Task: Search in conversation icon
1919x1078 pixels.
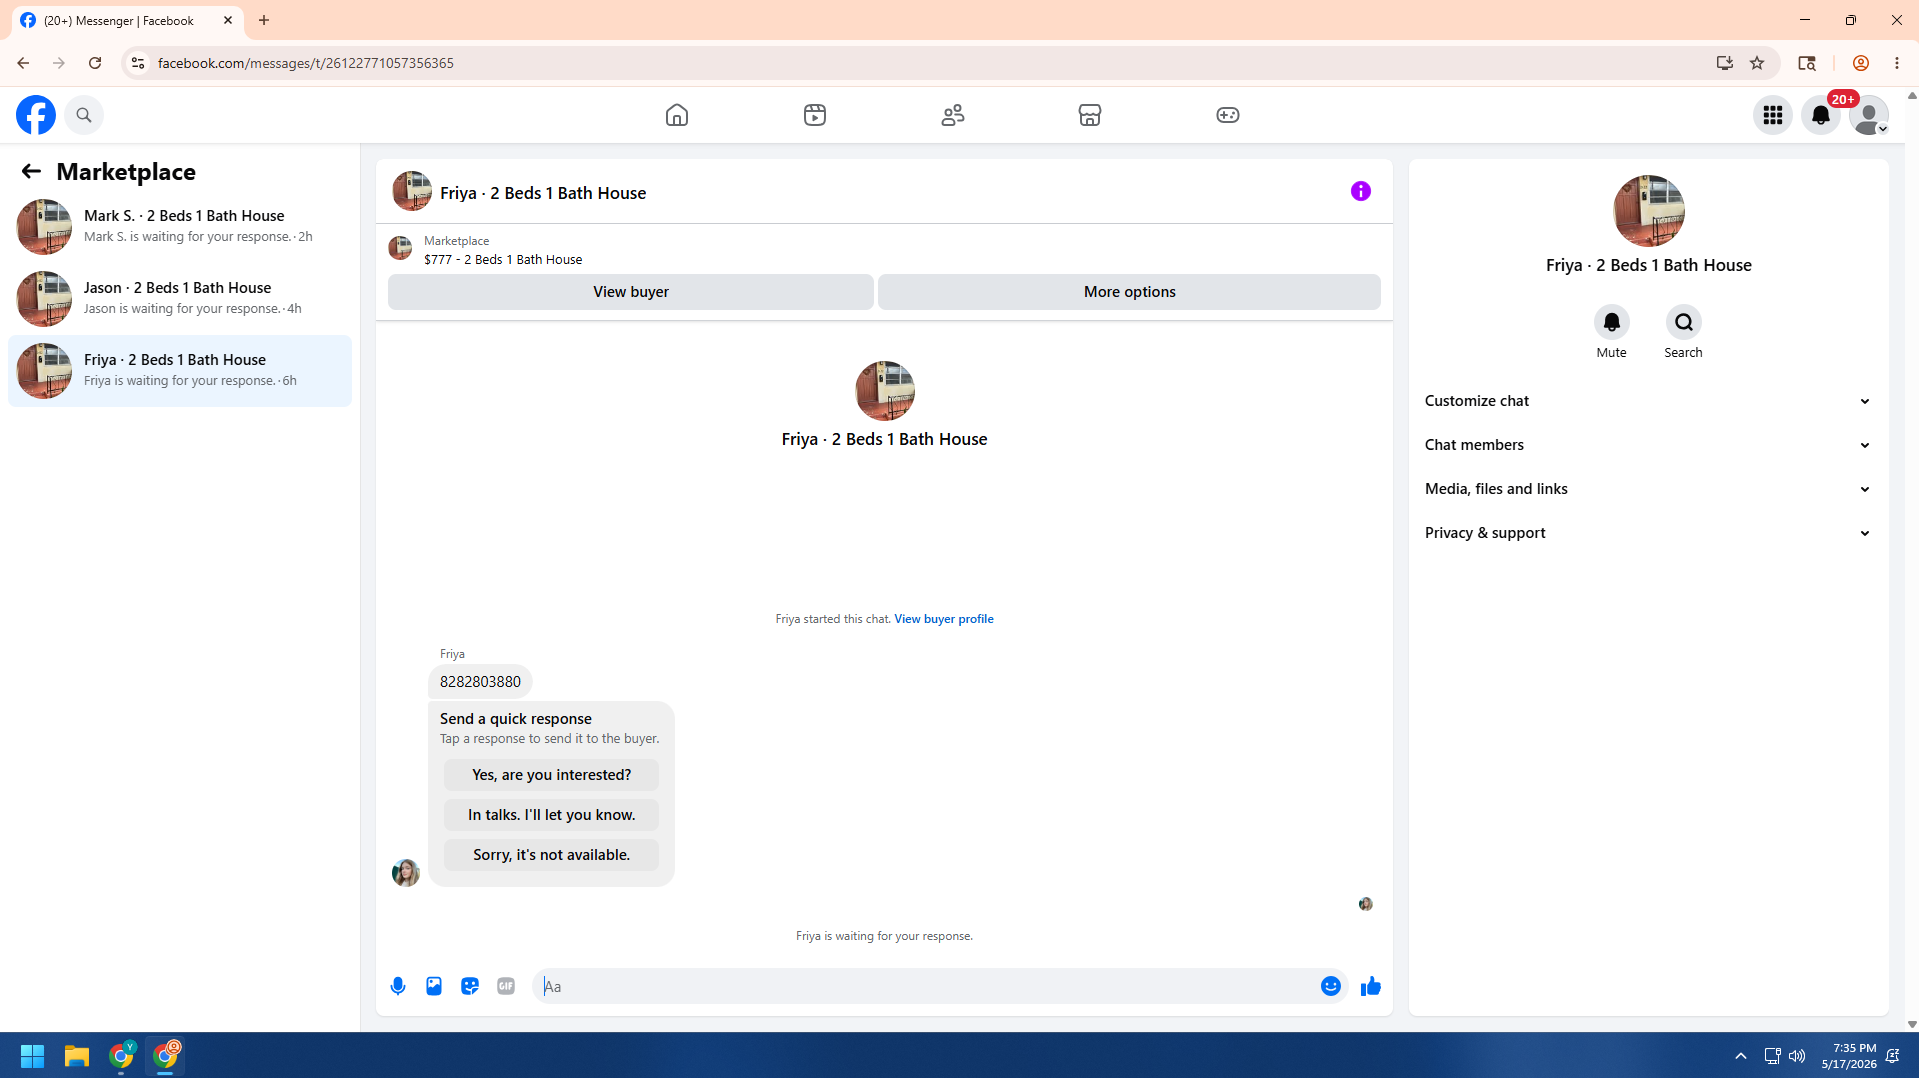Action: 1684,322
